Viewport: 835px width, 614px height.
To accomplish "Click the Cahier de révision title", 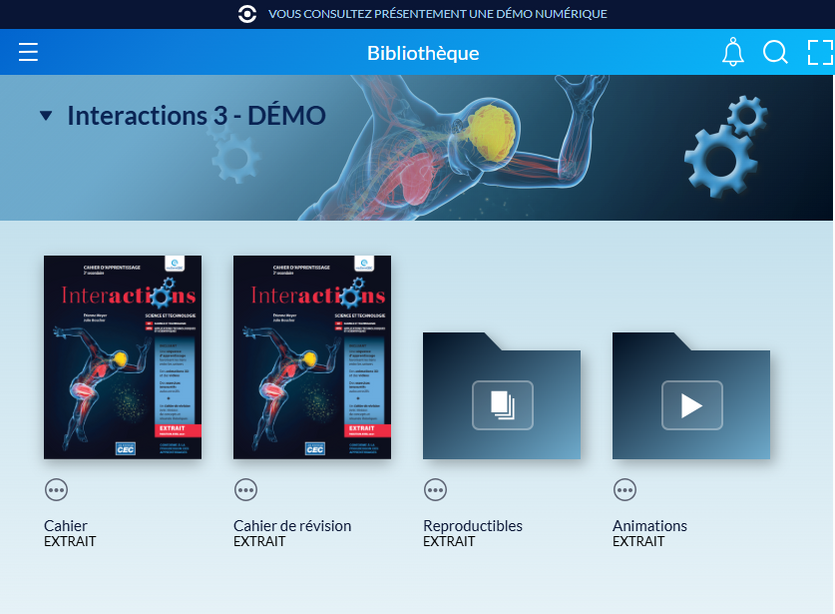I will 292,526.
